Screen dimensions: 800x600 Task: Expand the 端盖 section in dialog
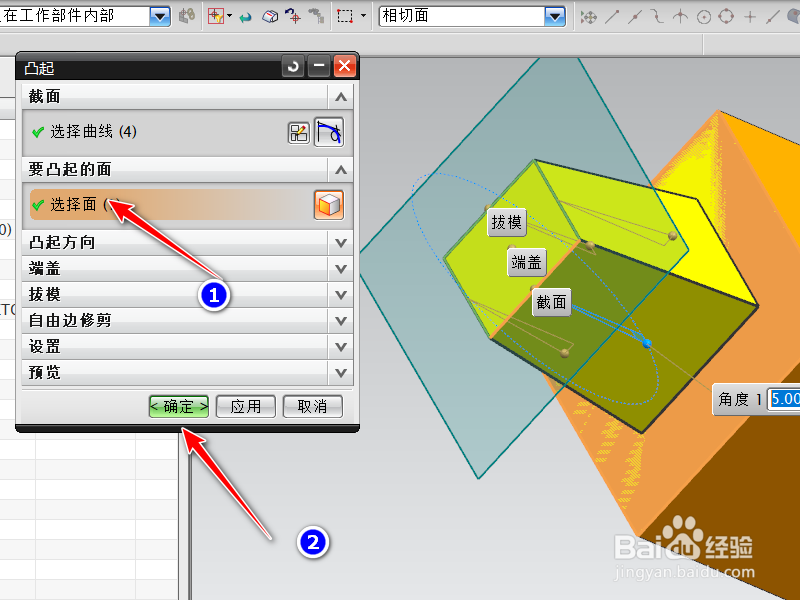point(341,269)
